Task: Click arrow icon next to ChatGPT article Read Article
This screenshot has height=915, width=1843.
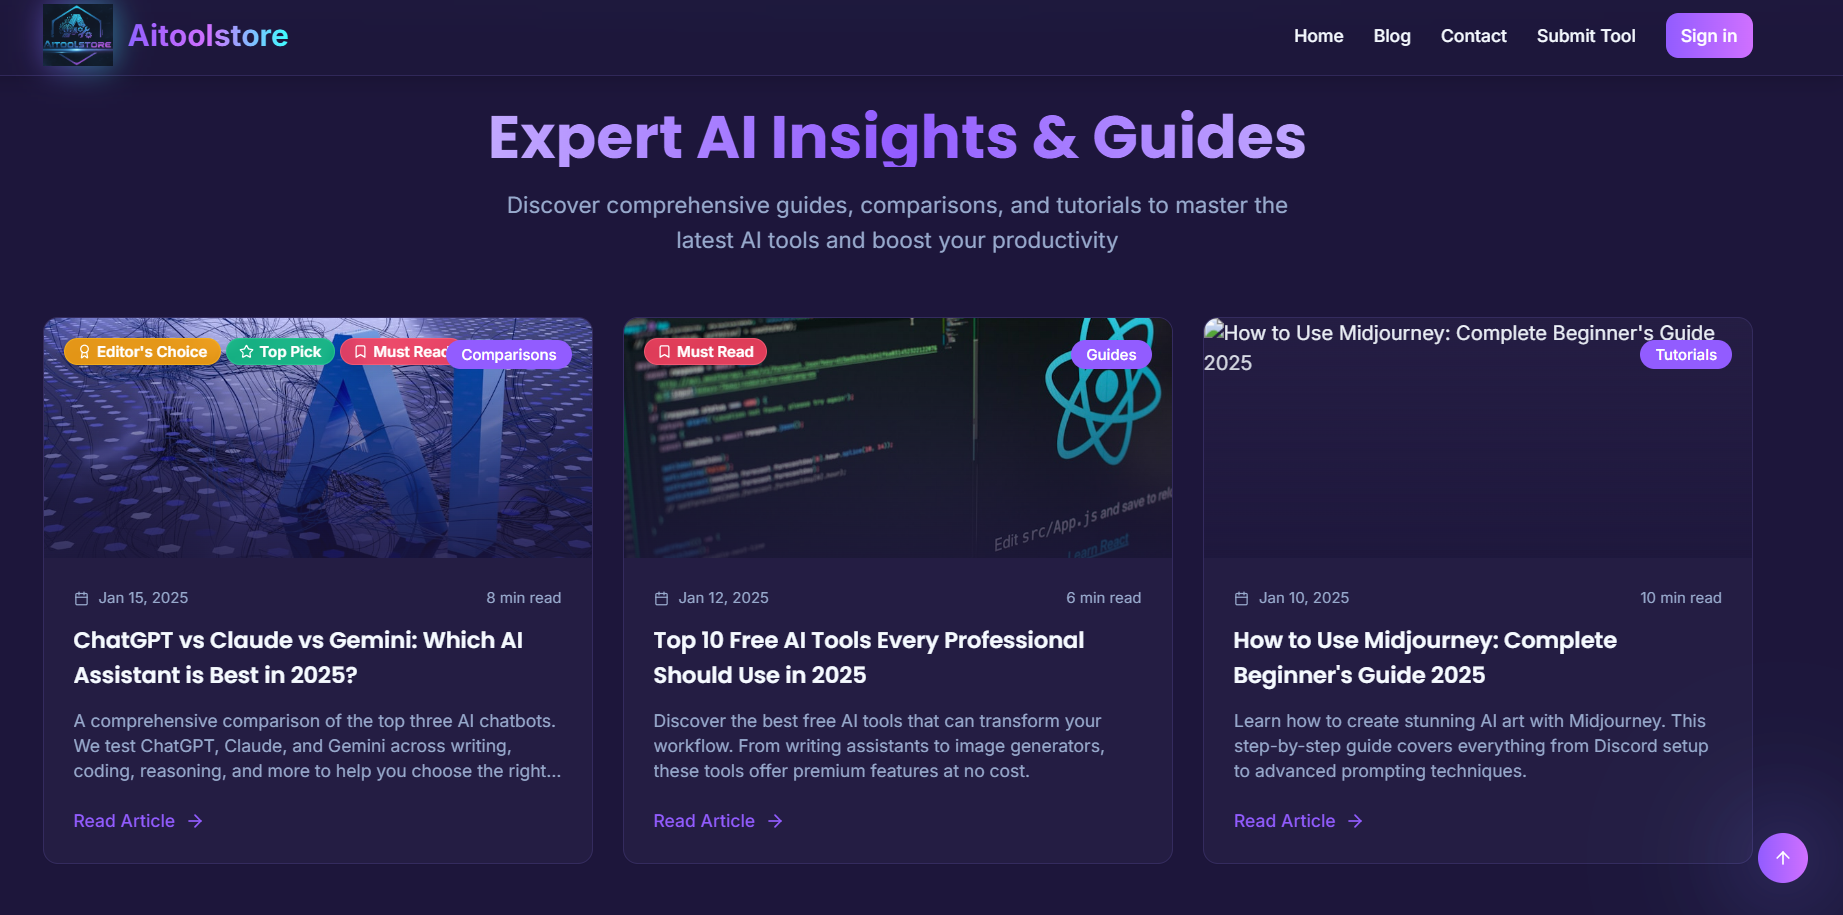Action: [x=195, y=821]
